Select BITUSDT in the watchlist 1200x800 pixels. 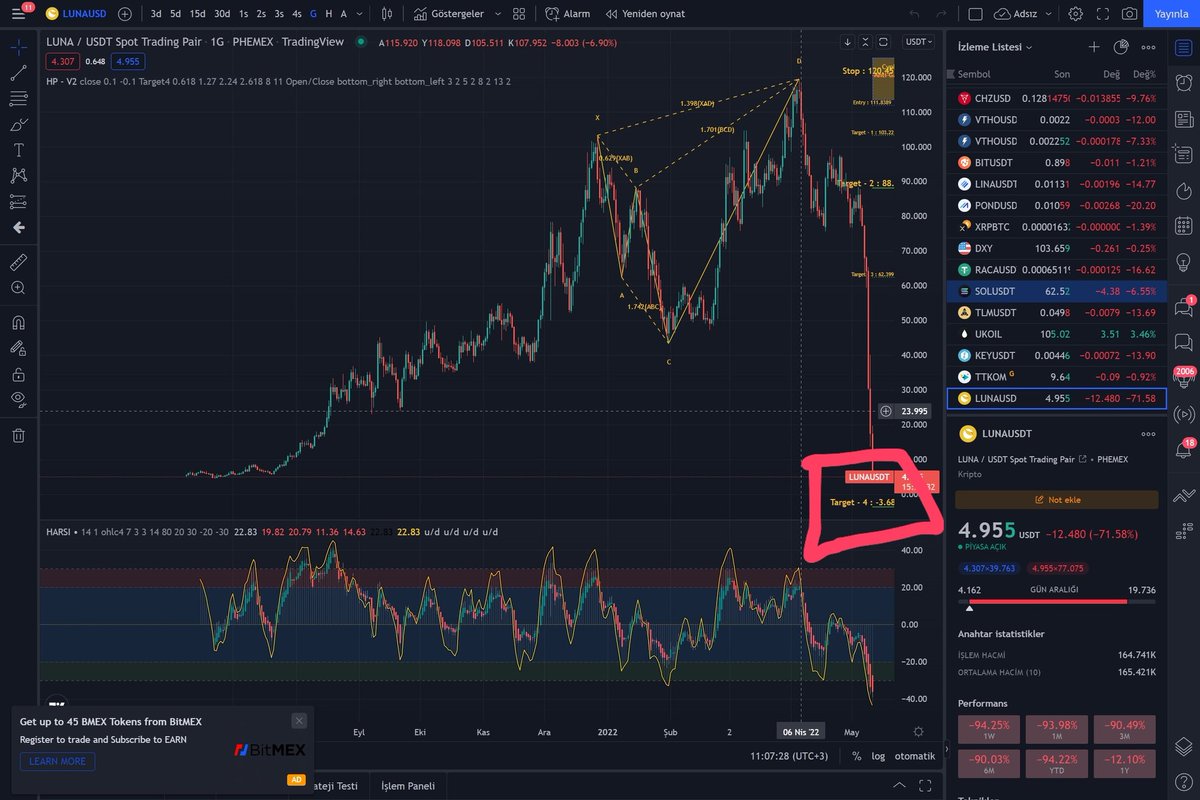tap(1057, 162)
